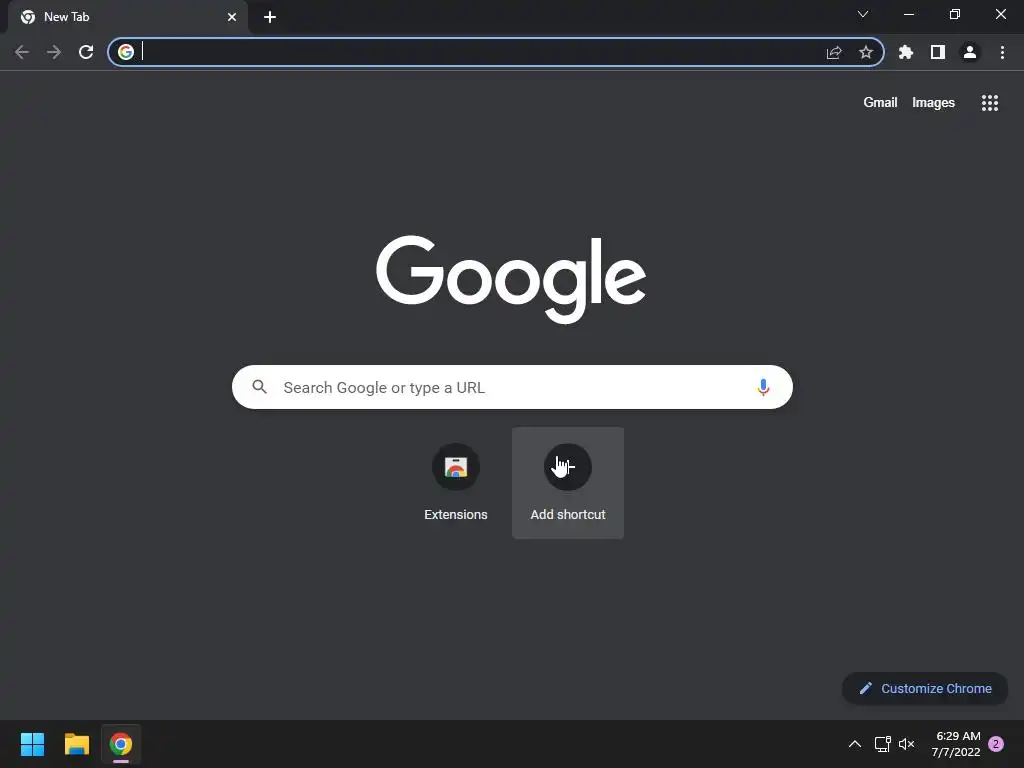The image size is (1024, 768).
Task: Start voice search with microphone icon
Action: (x=763, y=387)
